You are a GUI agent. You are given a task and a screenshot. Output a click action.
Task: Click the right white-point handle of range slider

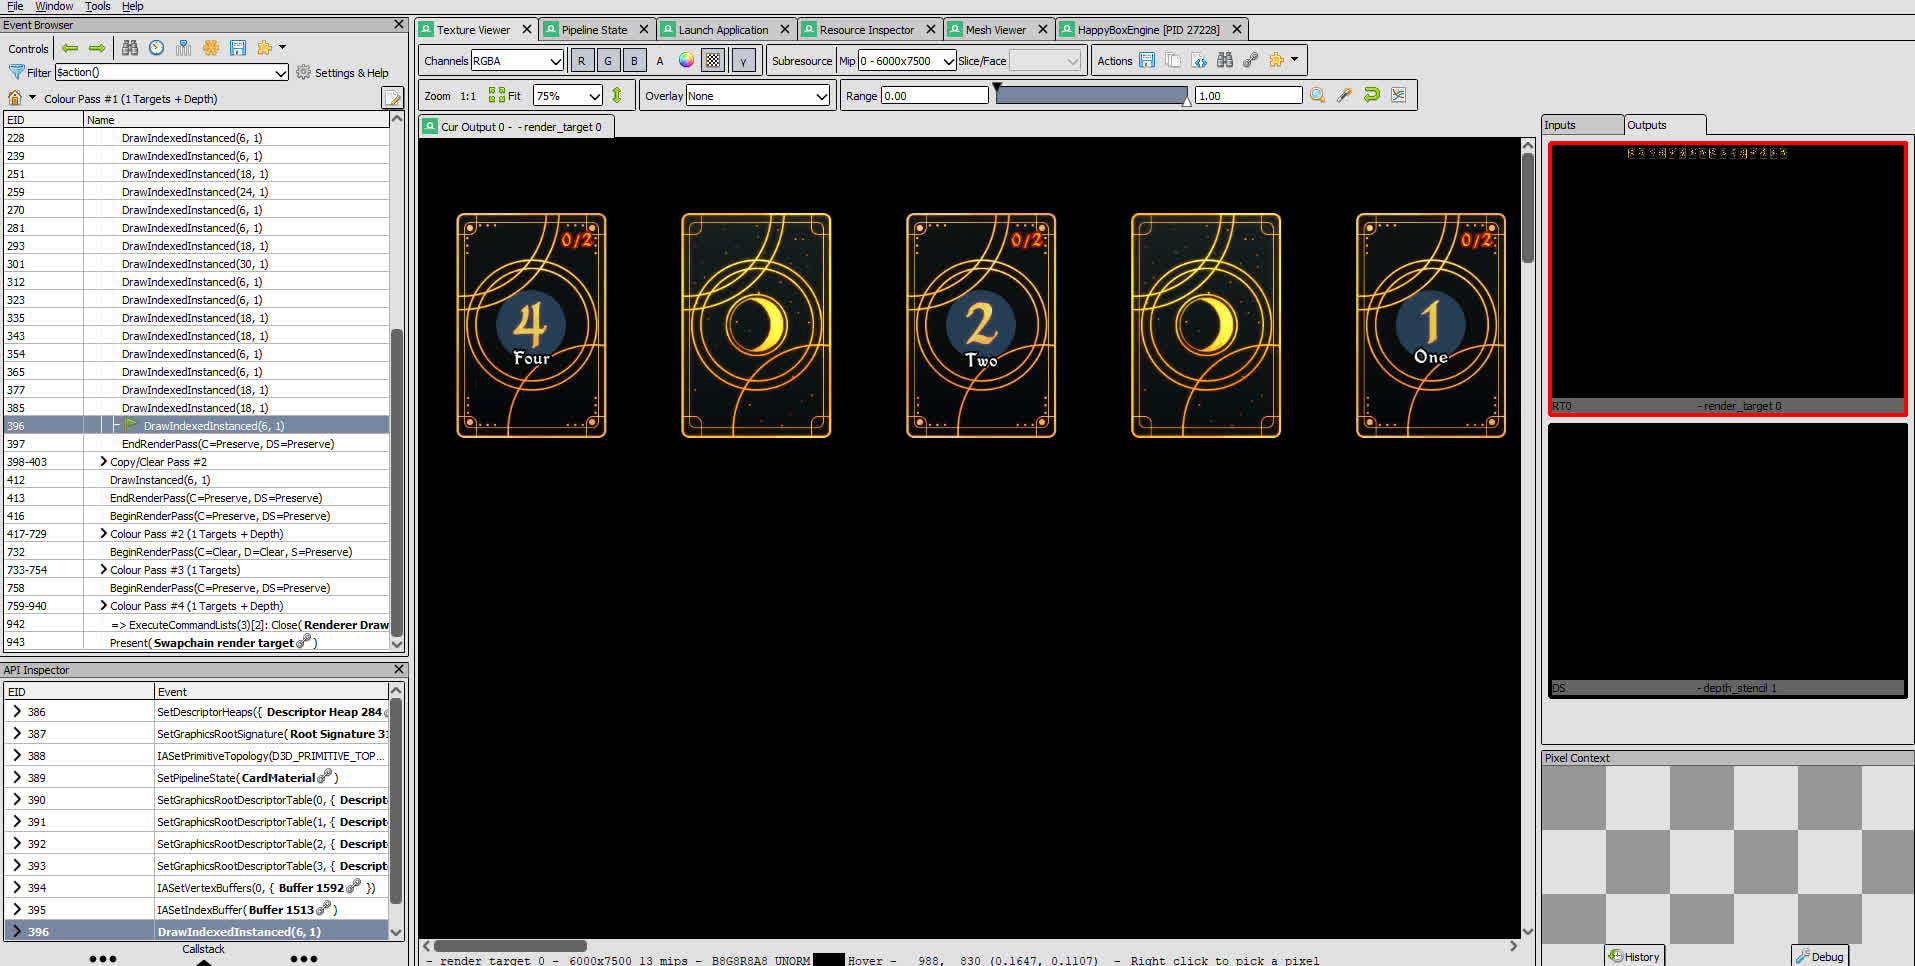[1187, 101]
